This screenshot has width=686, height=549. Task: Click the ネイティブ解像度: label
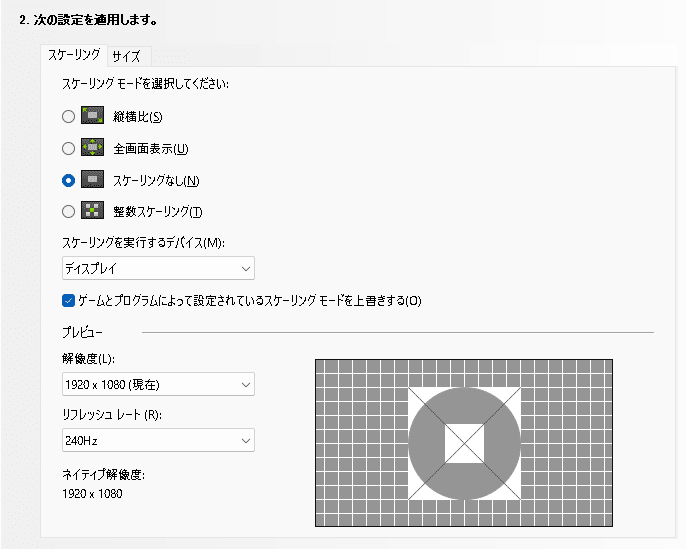pyautogui.click(x=103, y=474)
